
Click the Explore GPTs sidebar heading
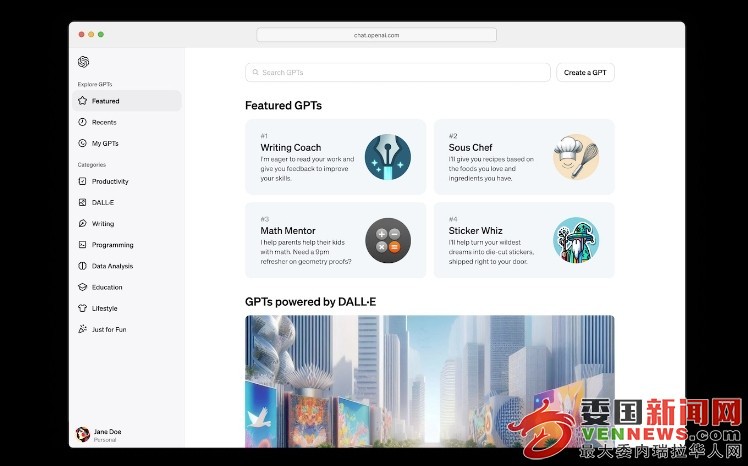95,84
